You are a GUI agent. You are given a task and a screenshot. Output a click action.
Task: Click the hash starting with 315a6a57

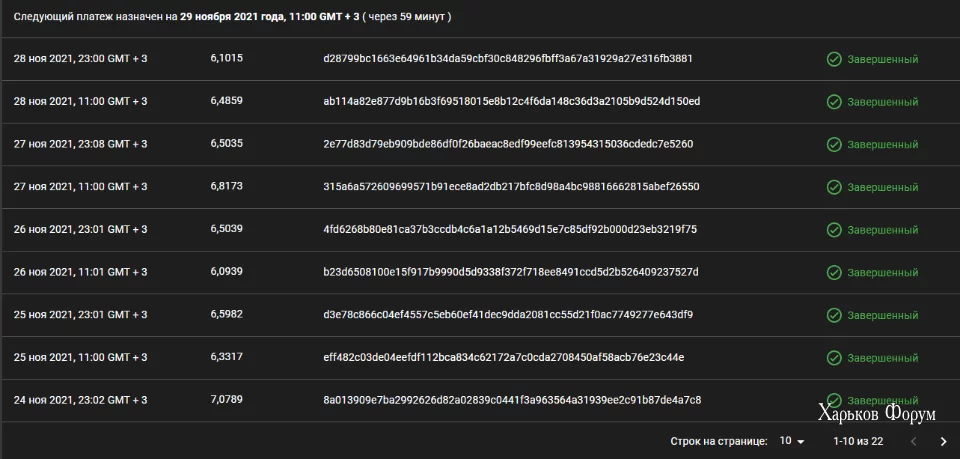pyautogui.click(x=511, y=187)
